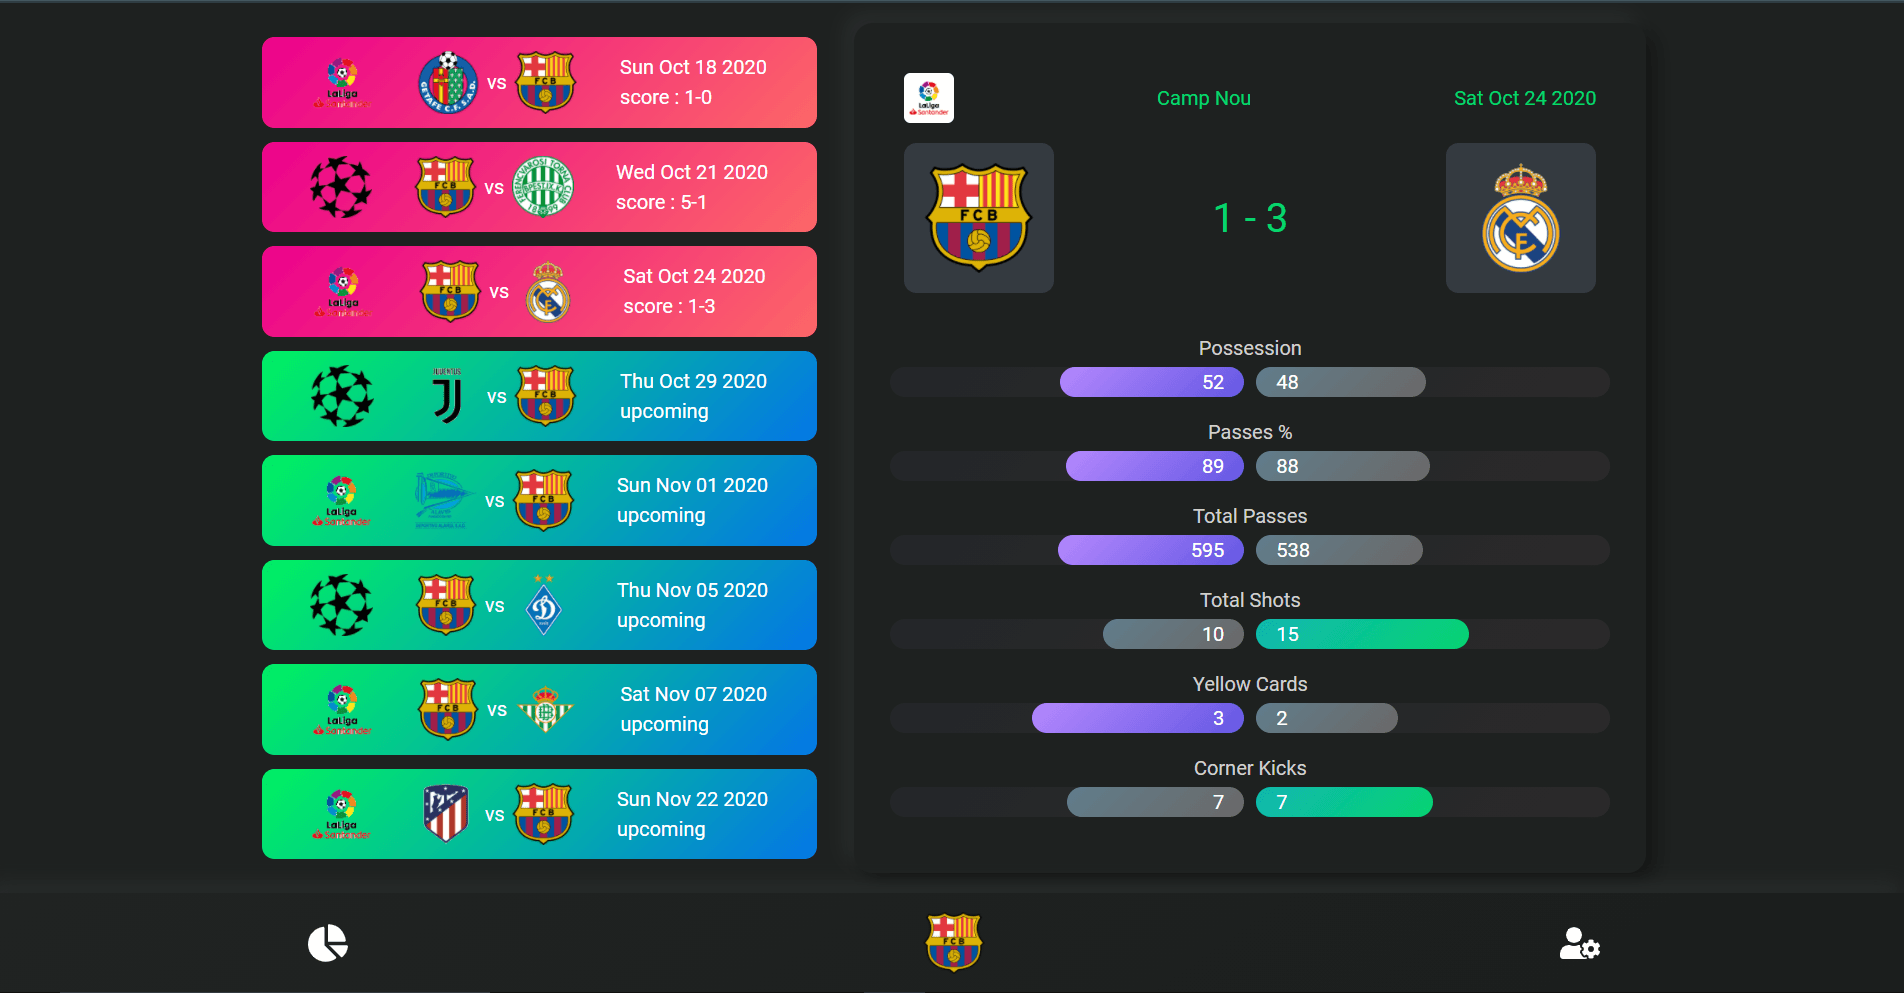This screenshot has height=993, width=1904.
Task: Select the Sat Oct 24 2020 match card
Action: coord(539,291)
